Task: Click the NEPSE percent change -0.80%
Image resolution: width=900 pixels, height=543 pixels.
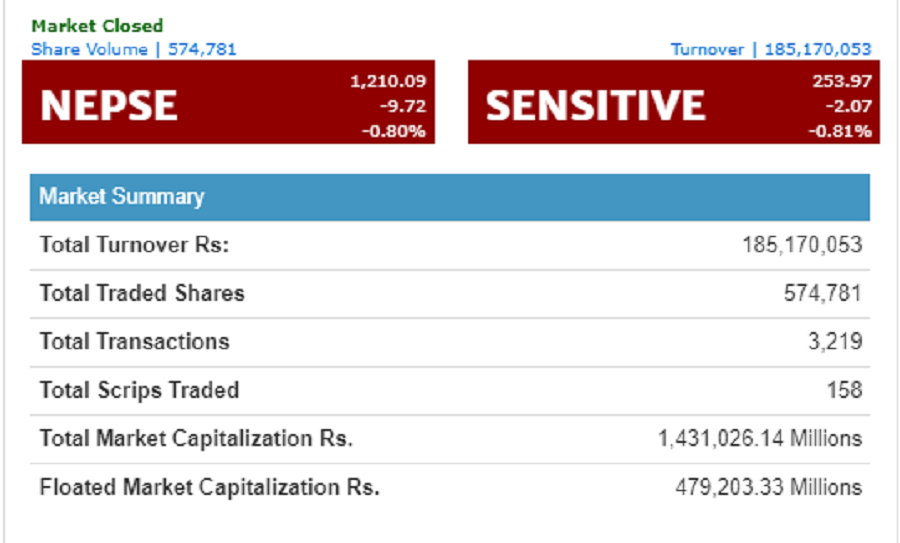Action: [x=394, y=131]
